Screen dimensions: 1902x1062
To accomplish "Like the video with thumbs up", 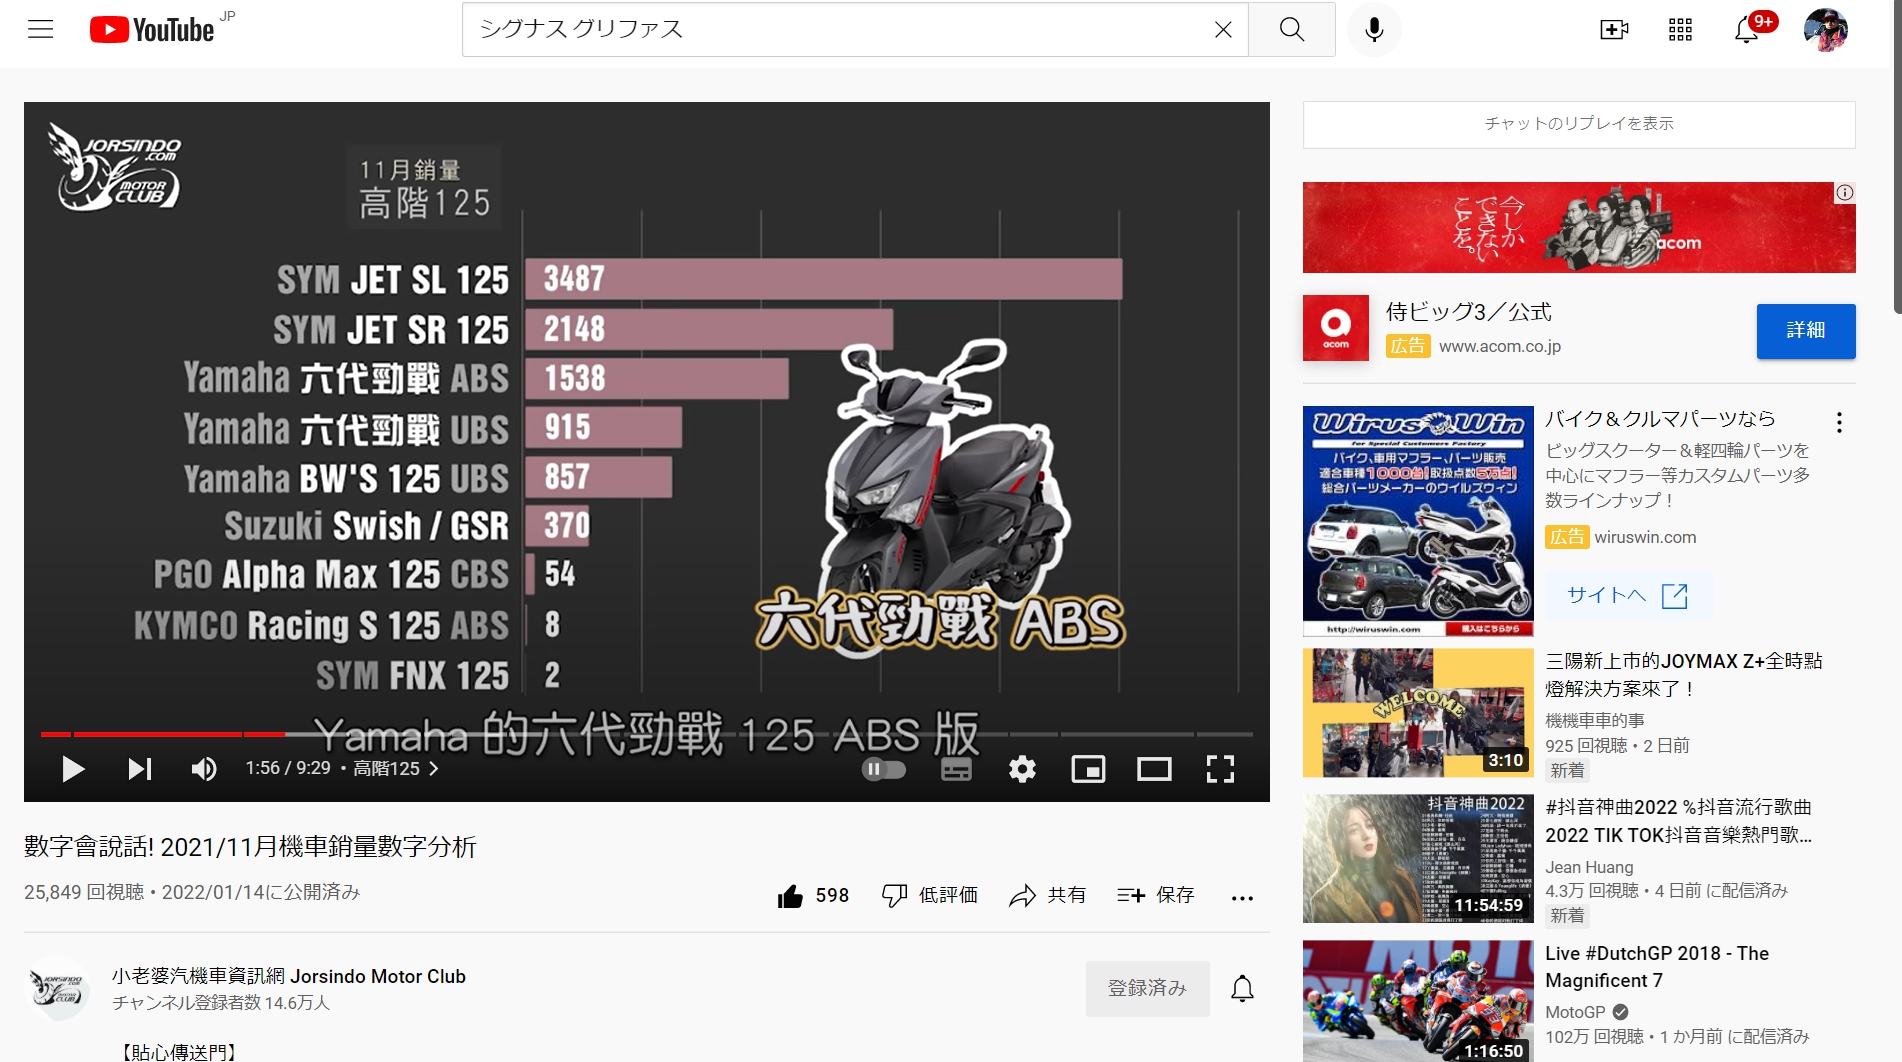I will (813, 895).
